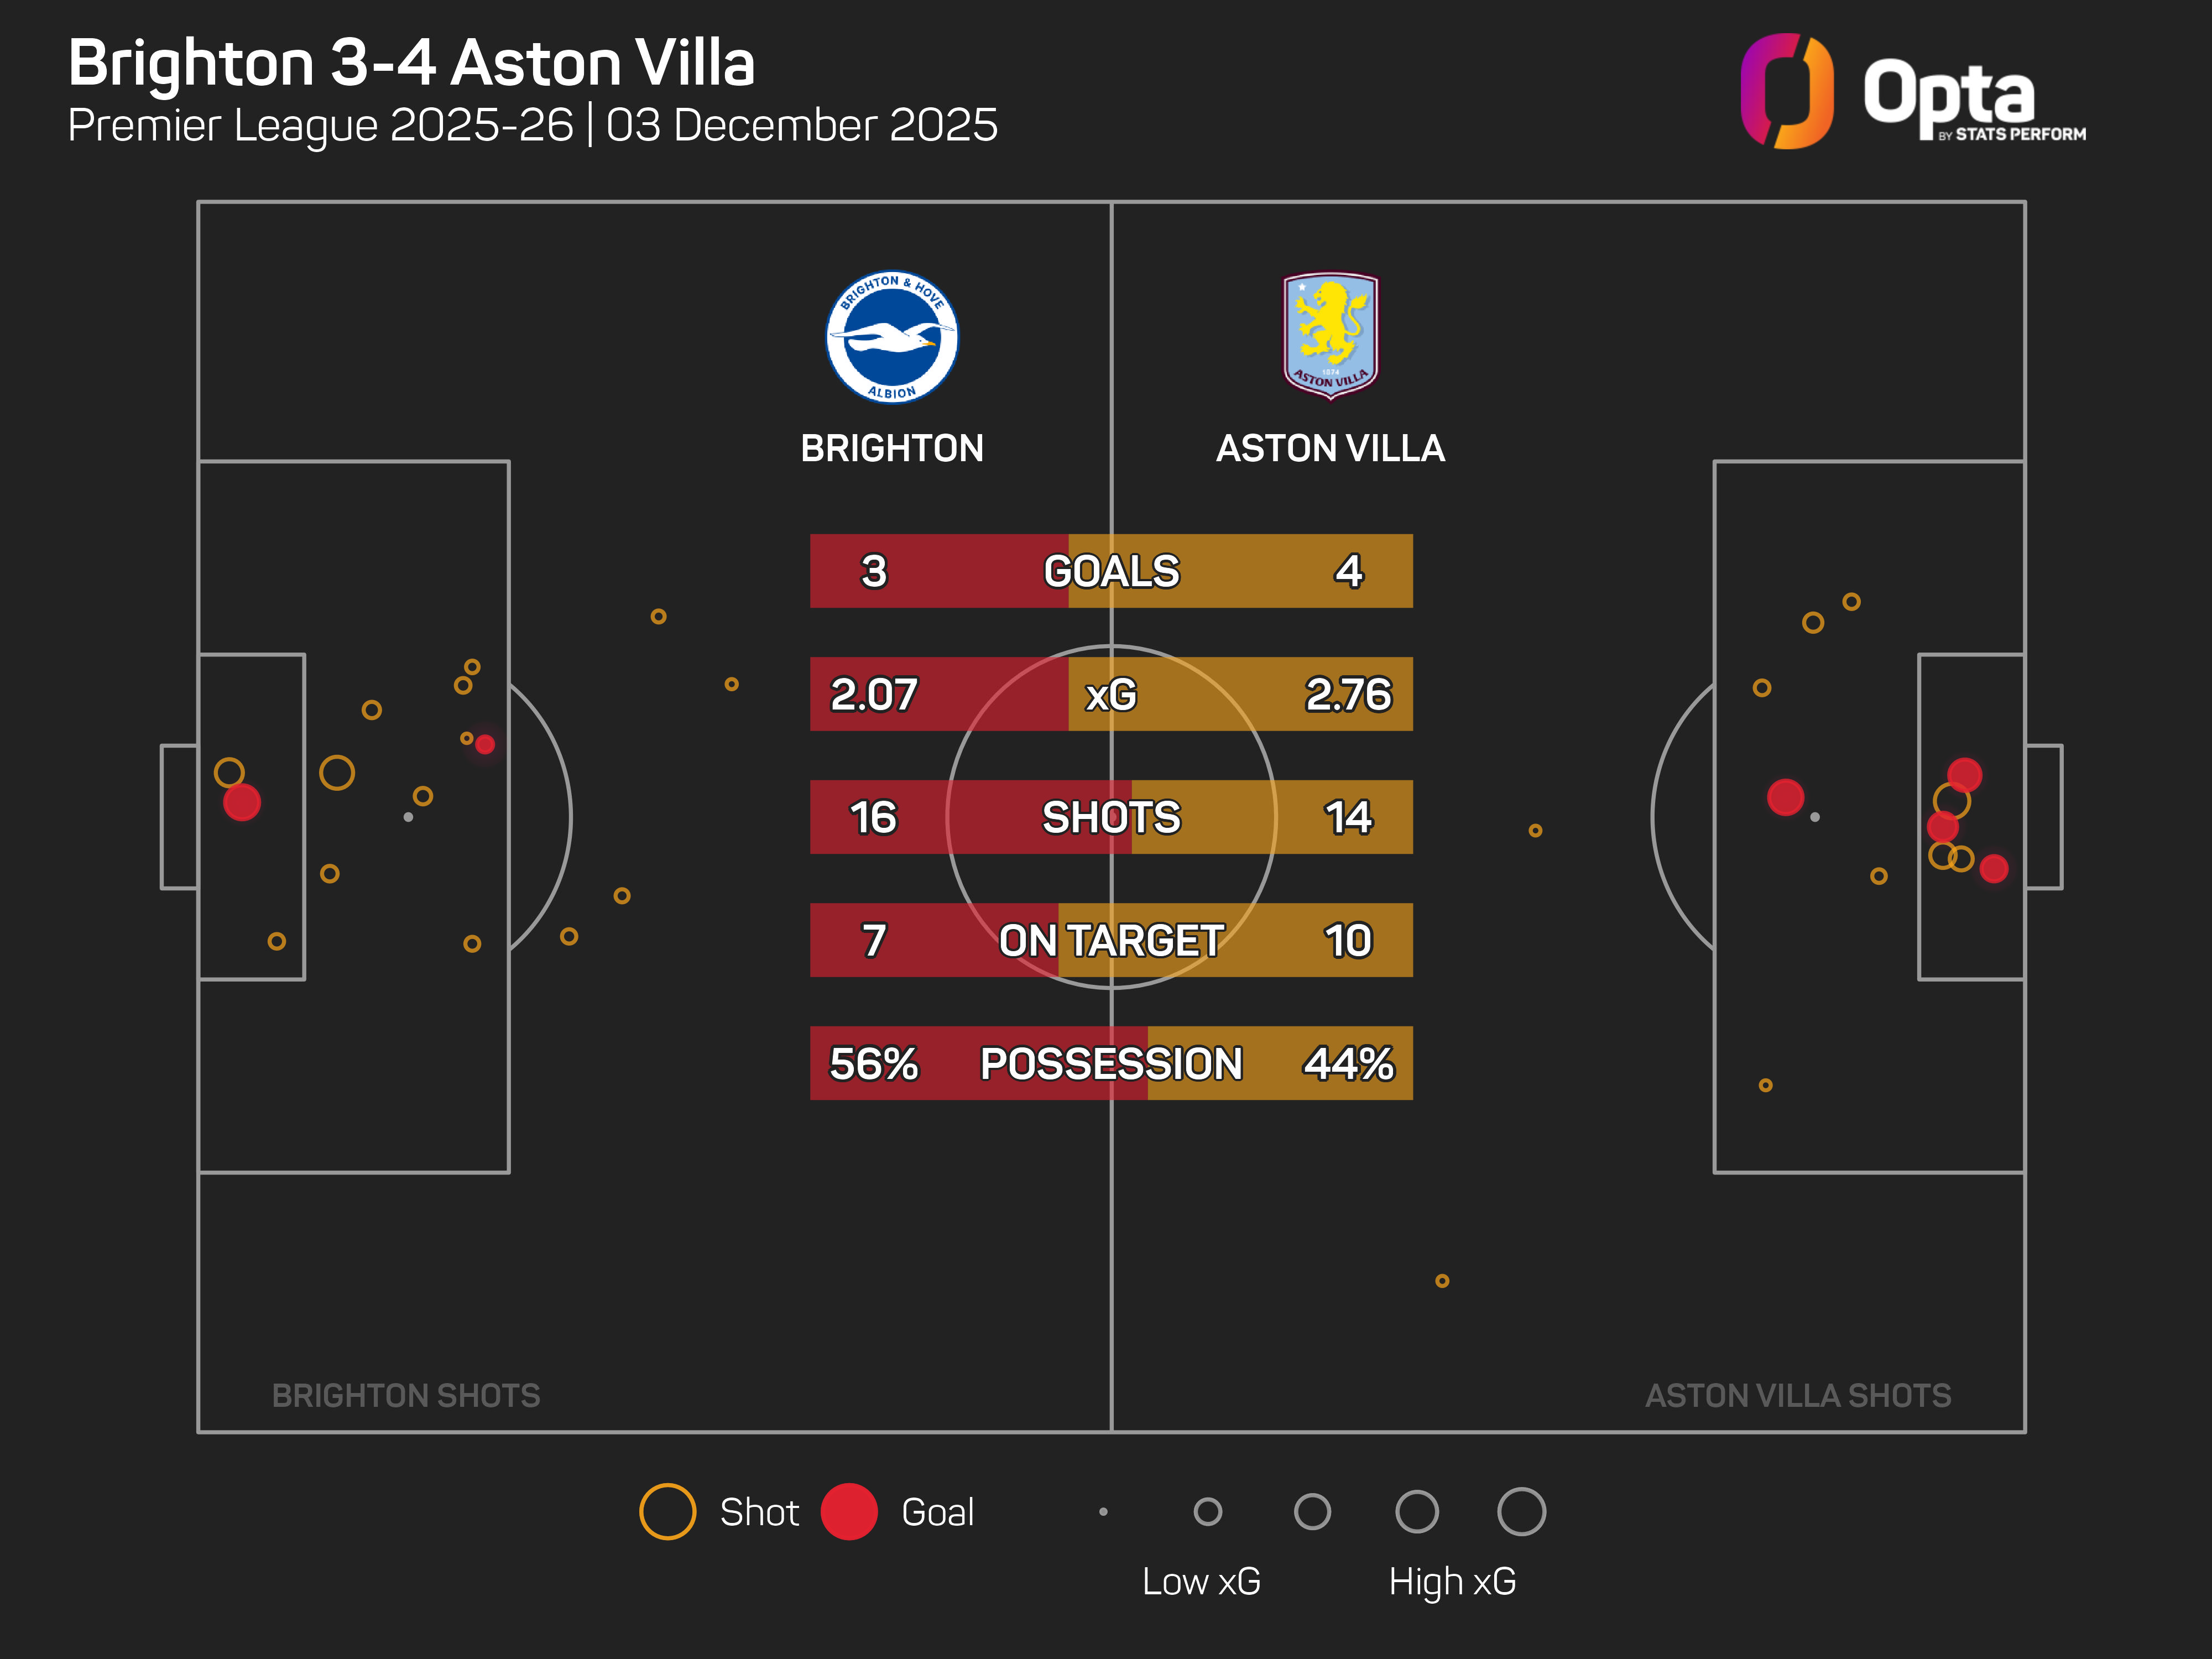Viewport: 2212px width, 1659px height.
Task: Click the "Brighton 3-4 Aston Villa" title
Action: (x=411, y=63)
